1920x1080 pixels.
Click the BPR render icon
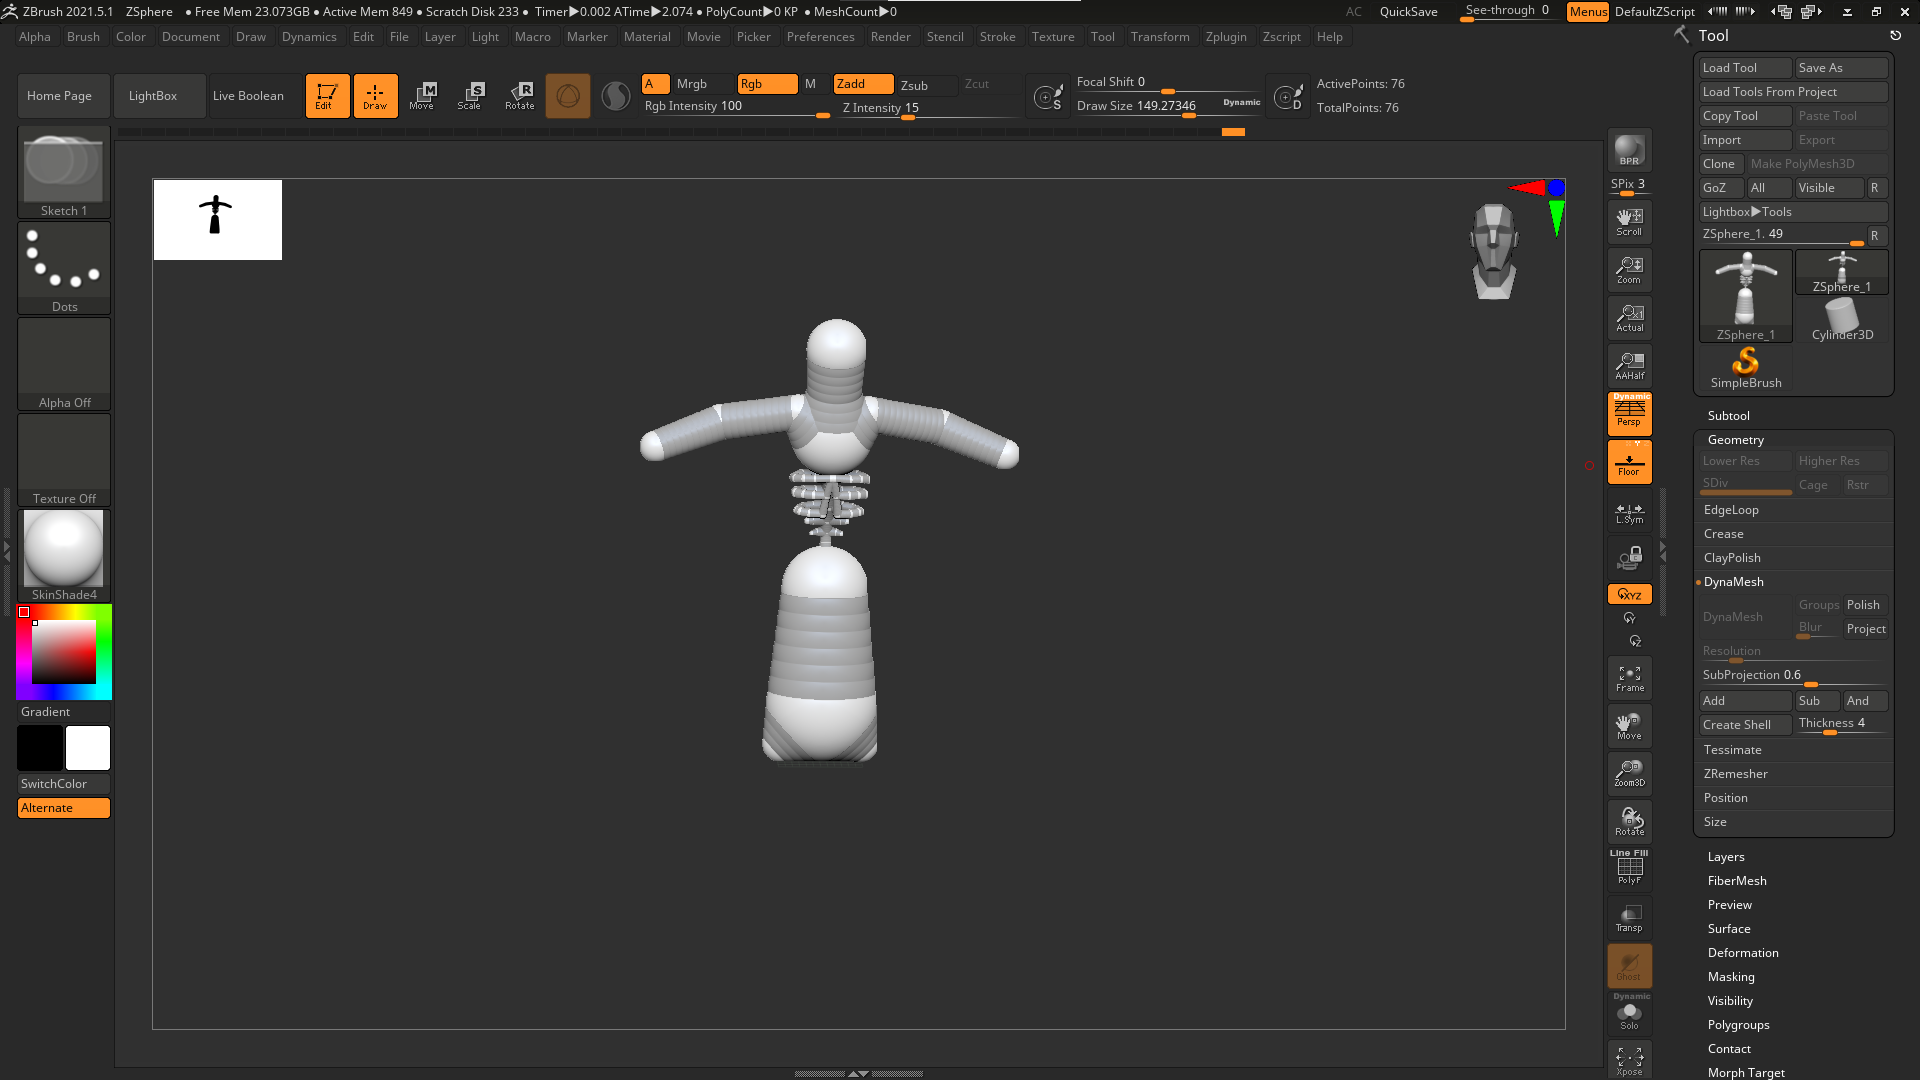point(1629,150)
